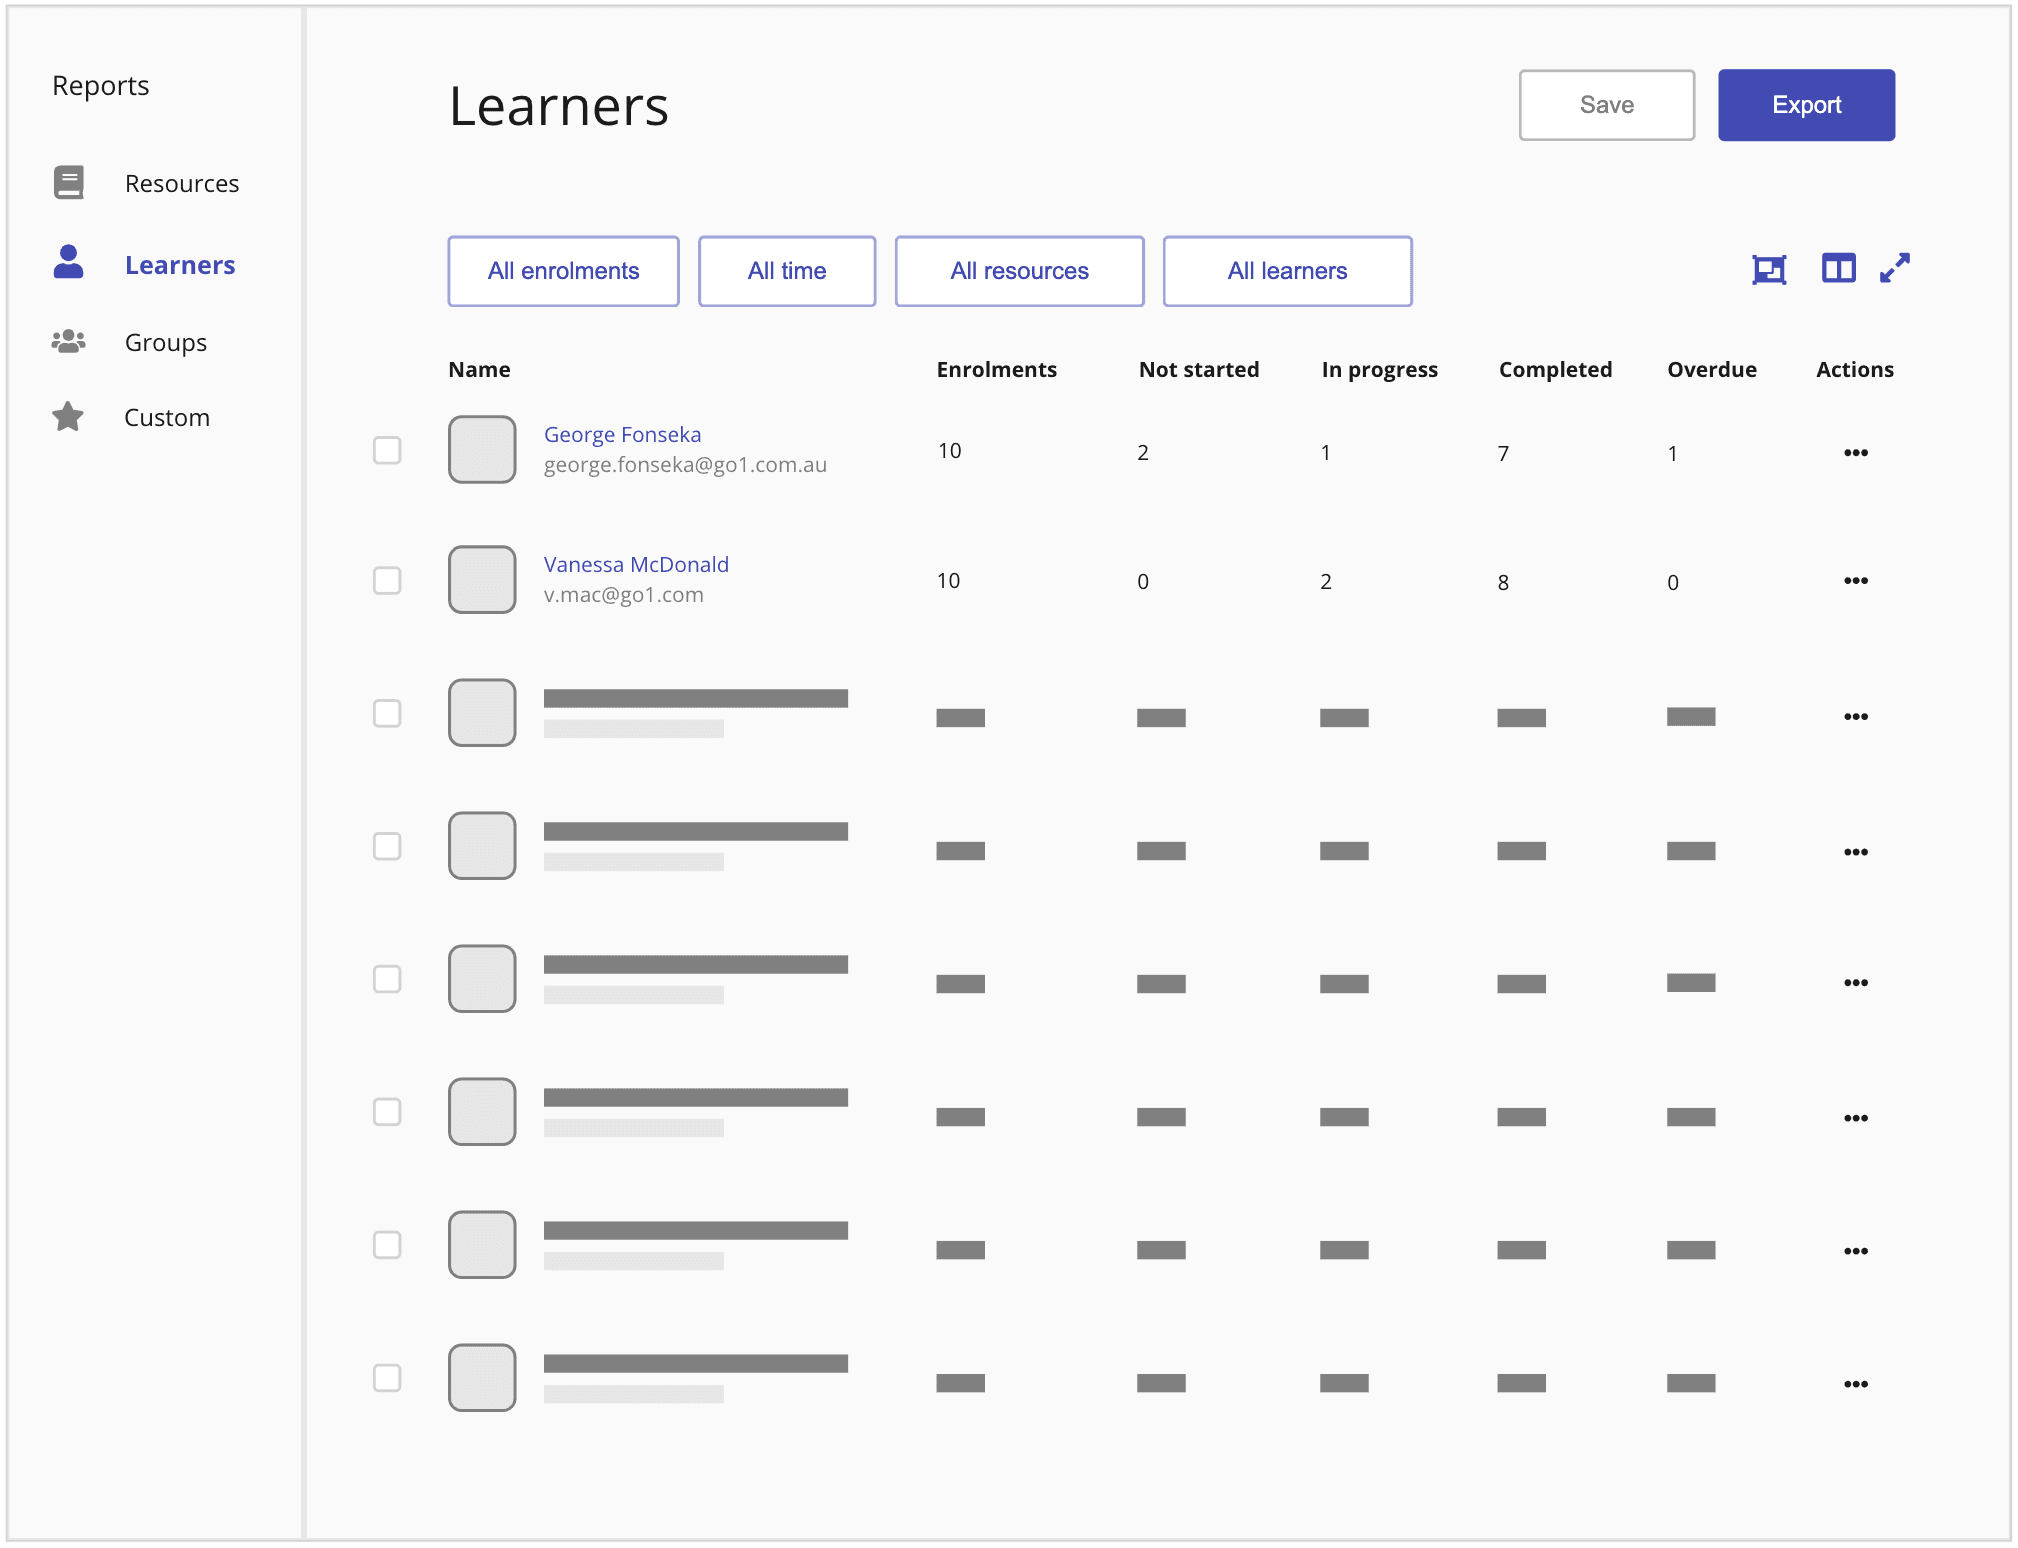Open the All enrolments filter

click(563, 270)
